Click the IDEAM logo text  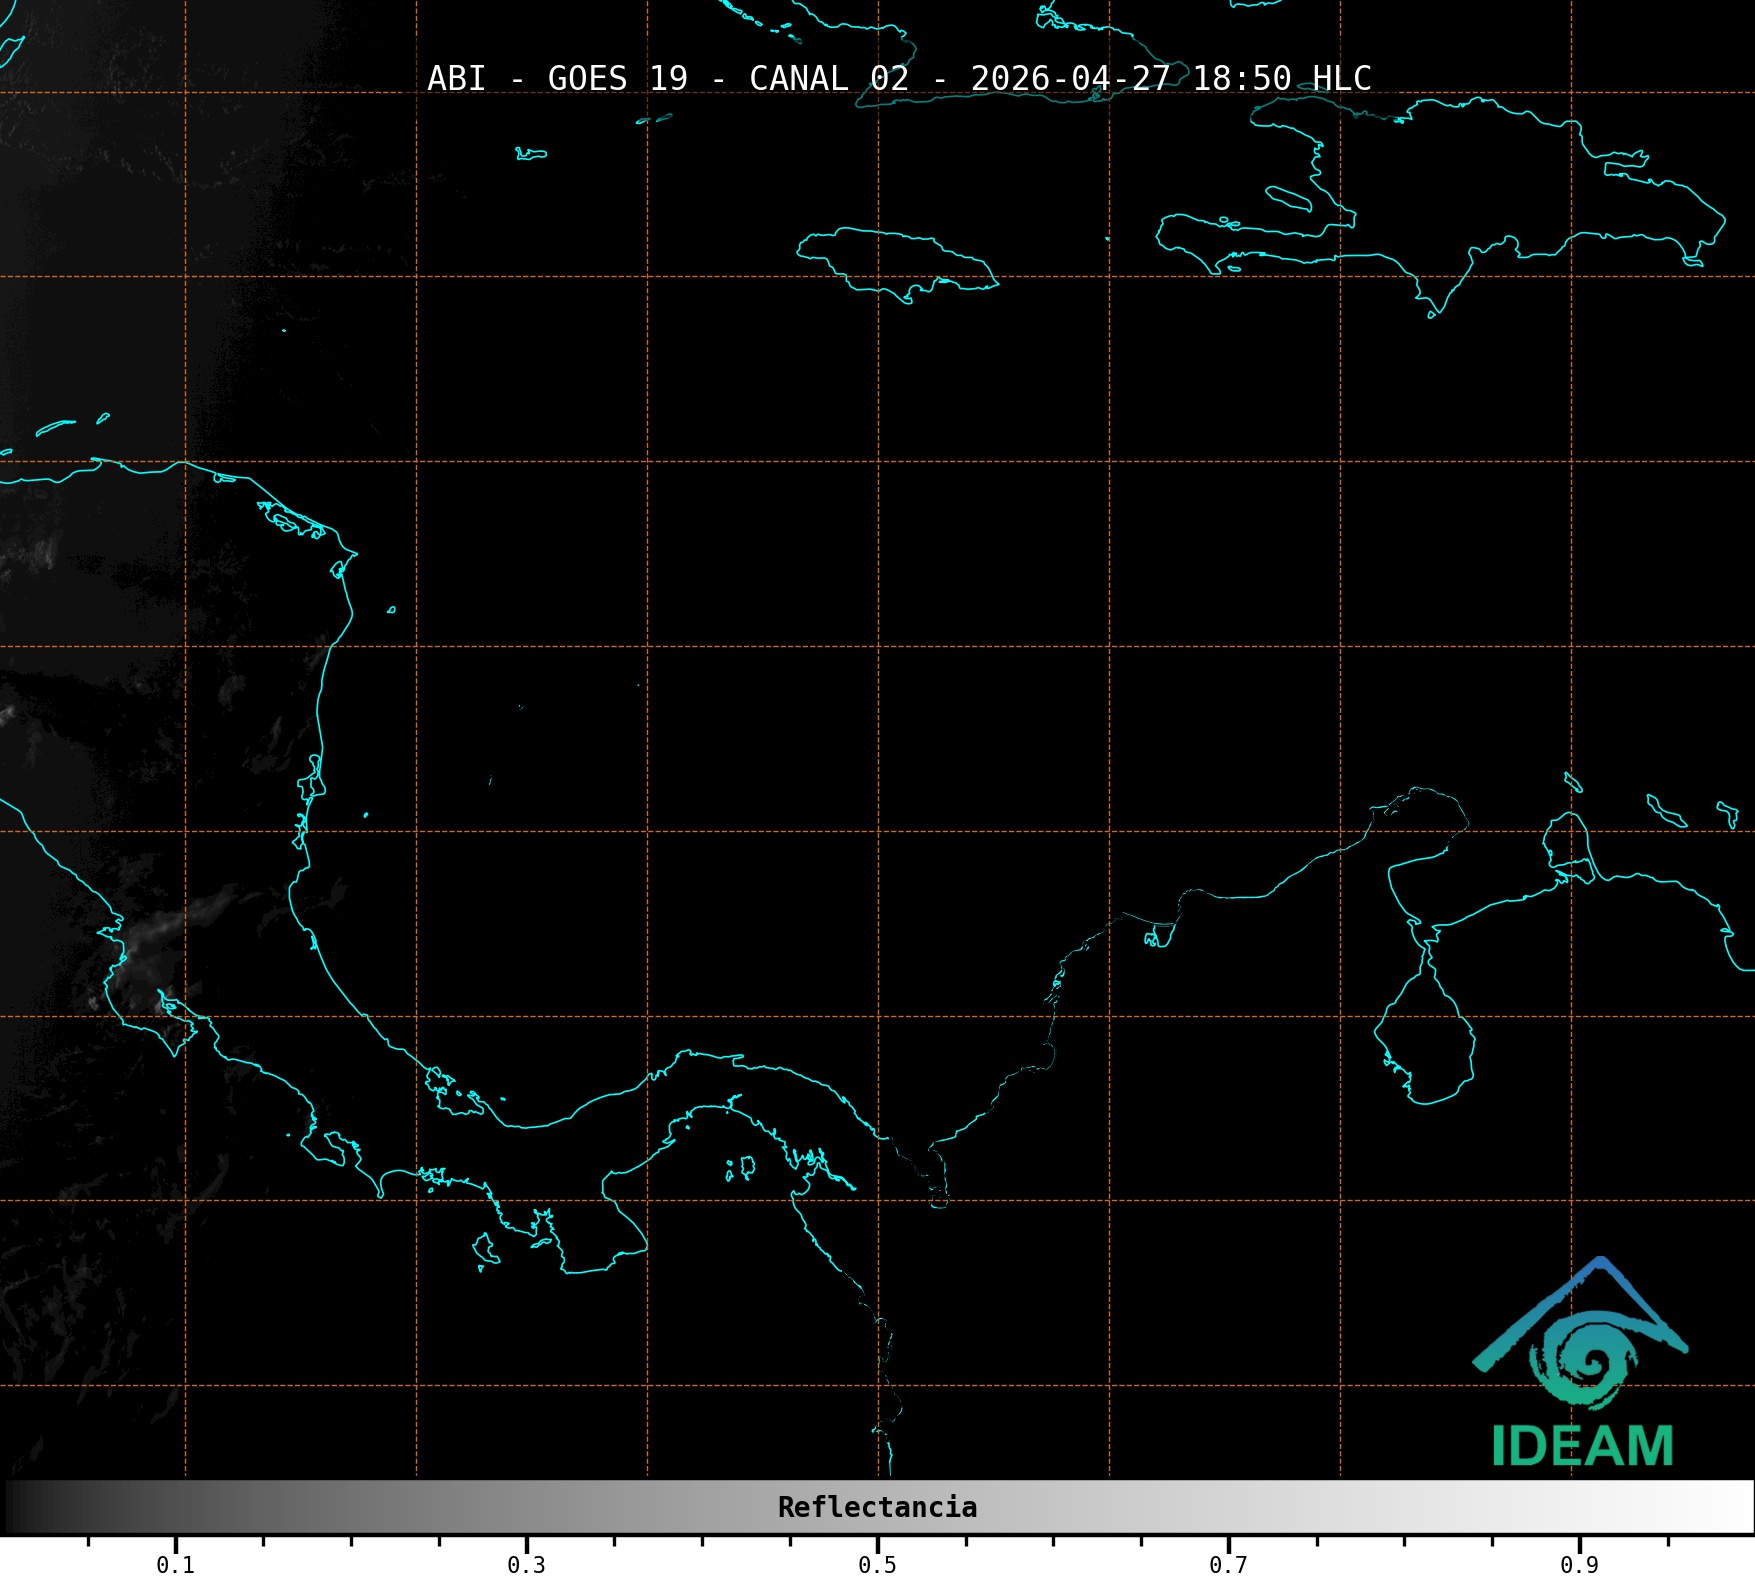1582,1447
